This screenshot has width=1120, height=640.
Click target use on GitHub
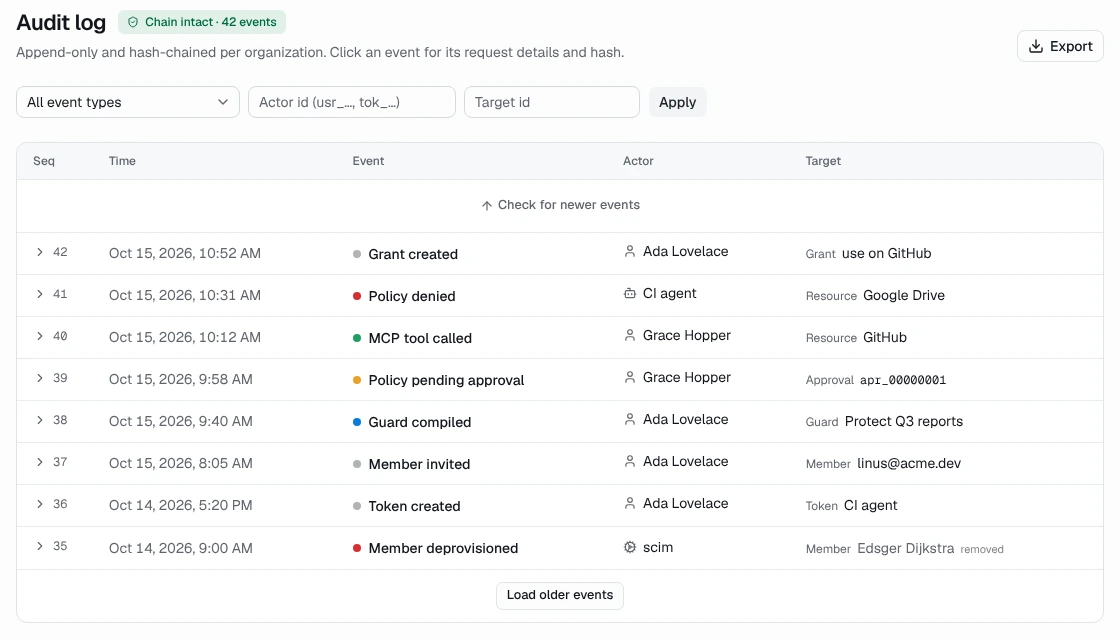click(x=886, y=254)
